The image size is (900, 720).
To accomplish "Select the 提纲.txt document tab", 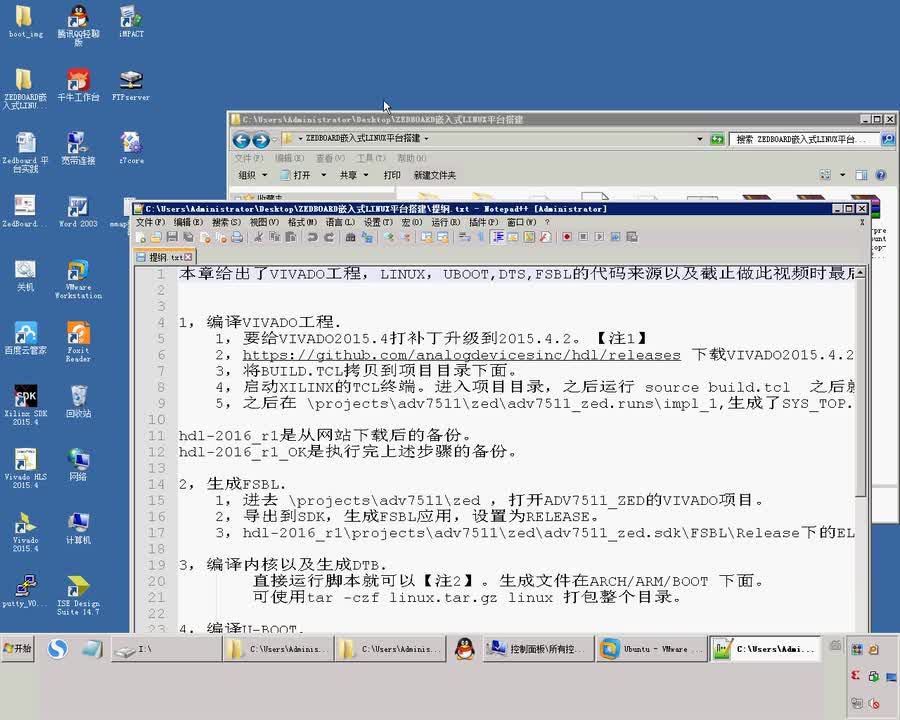I will [x=165, y=257].
